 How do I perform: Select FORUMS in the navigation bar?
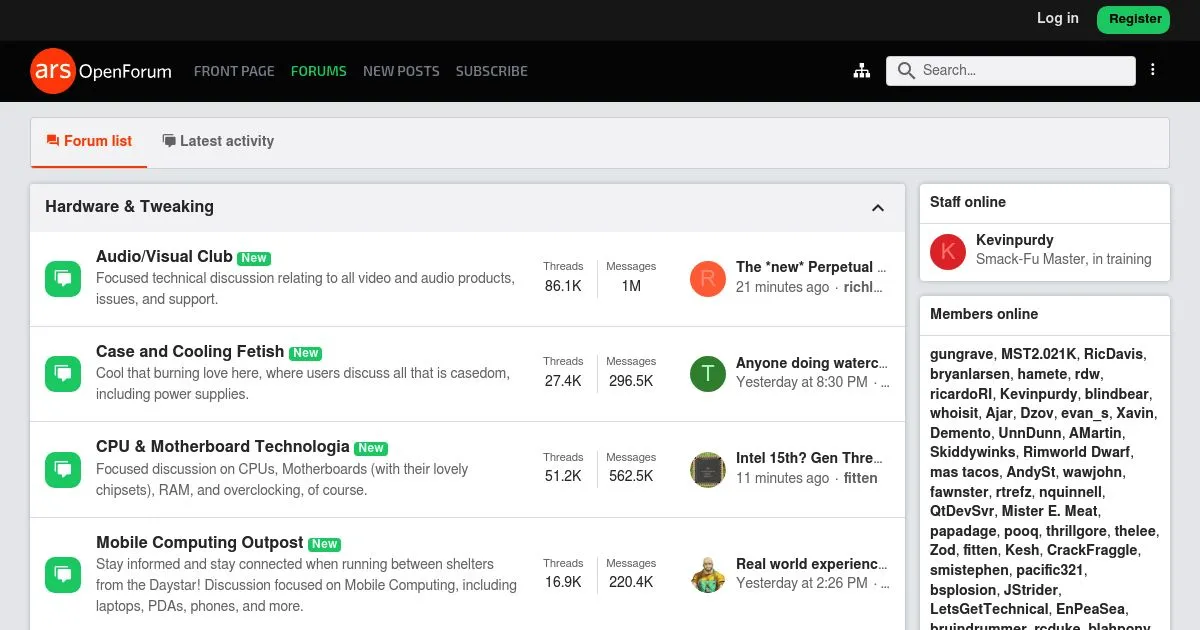(x=319, y=71)
